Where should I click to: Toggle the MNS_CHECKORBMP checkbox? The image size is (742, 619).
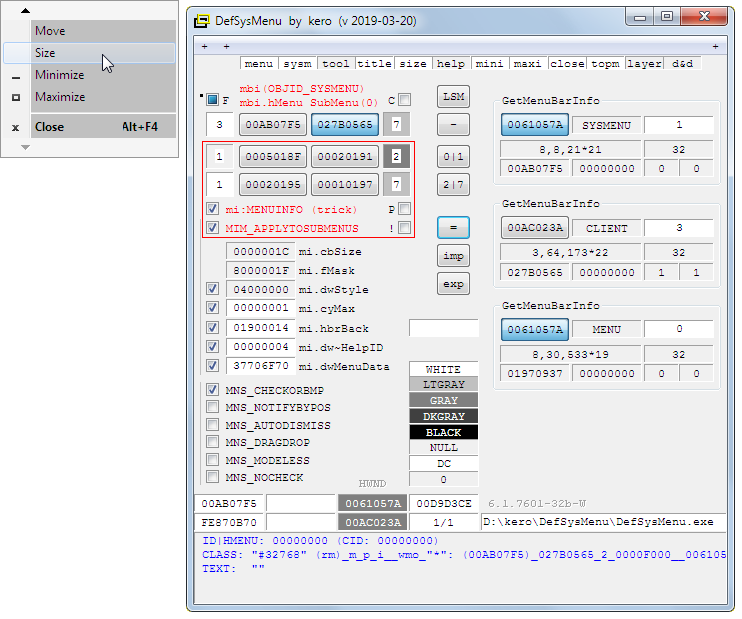pos(212,390)
